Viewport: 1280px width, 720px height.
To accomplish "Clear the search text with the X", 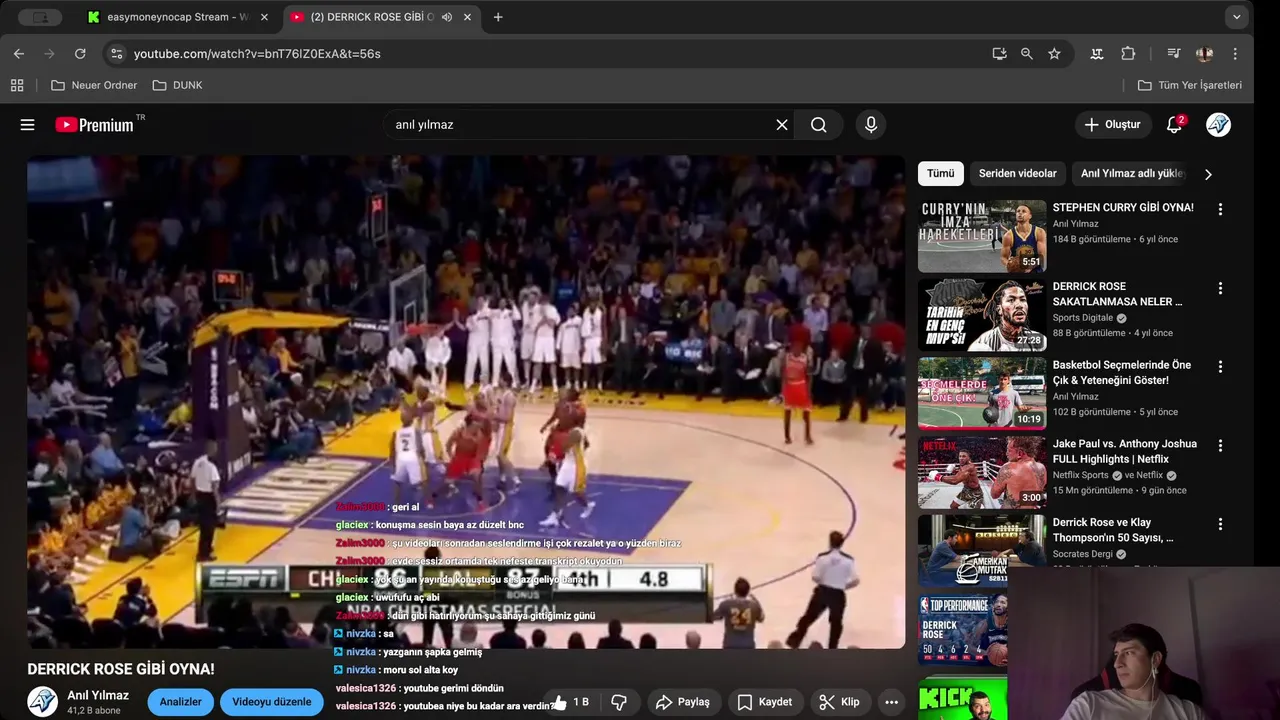I will 782,125.
